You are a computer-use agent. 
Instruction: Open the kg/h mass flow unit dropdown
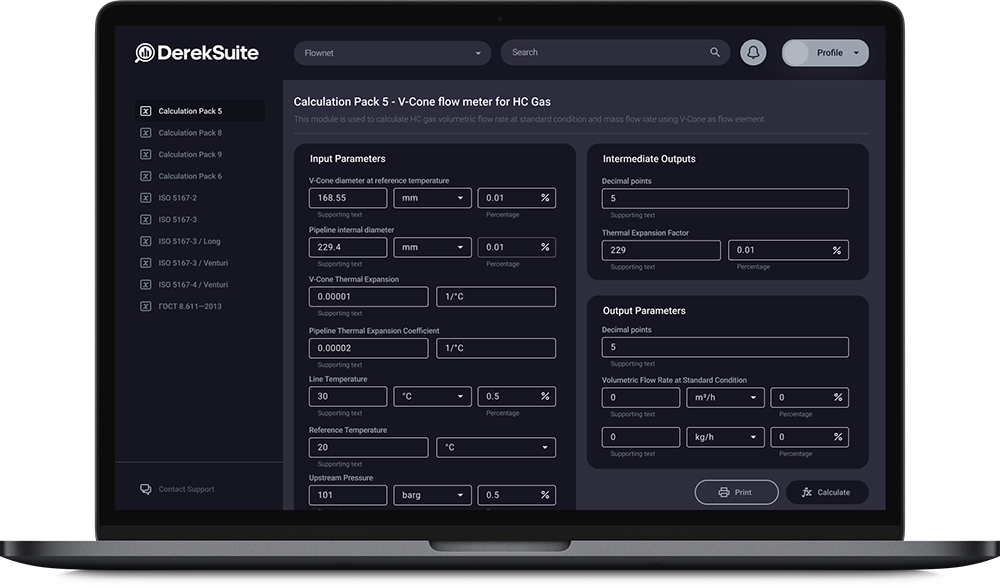pyautogui.click(x=725, y=437)
